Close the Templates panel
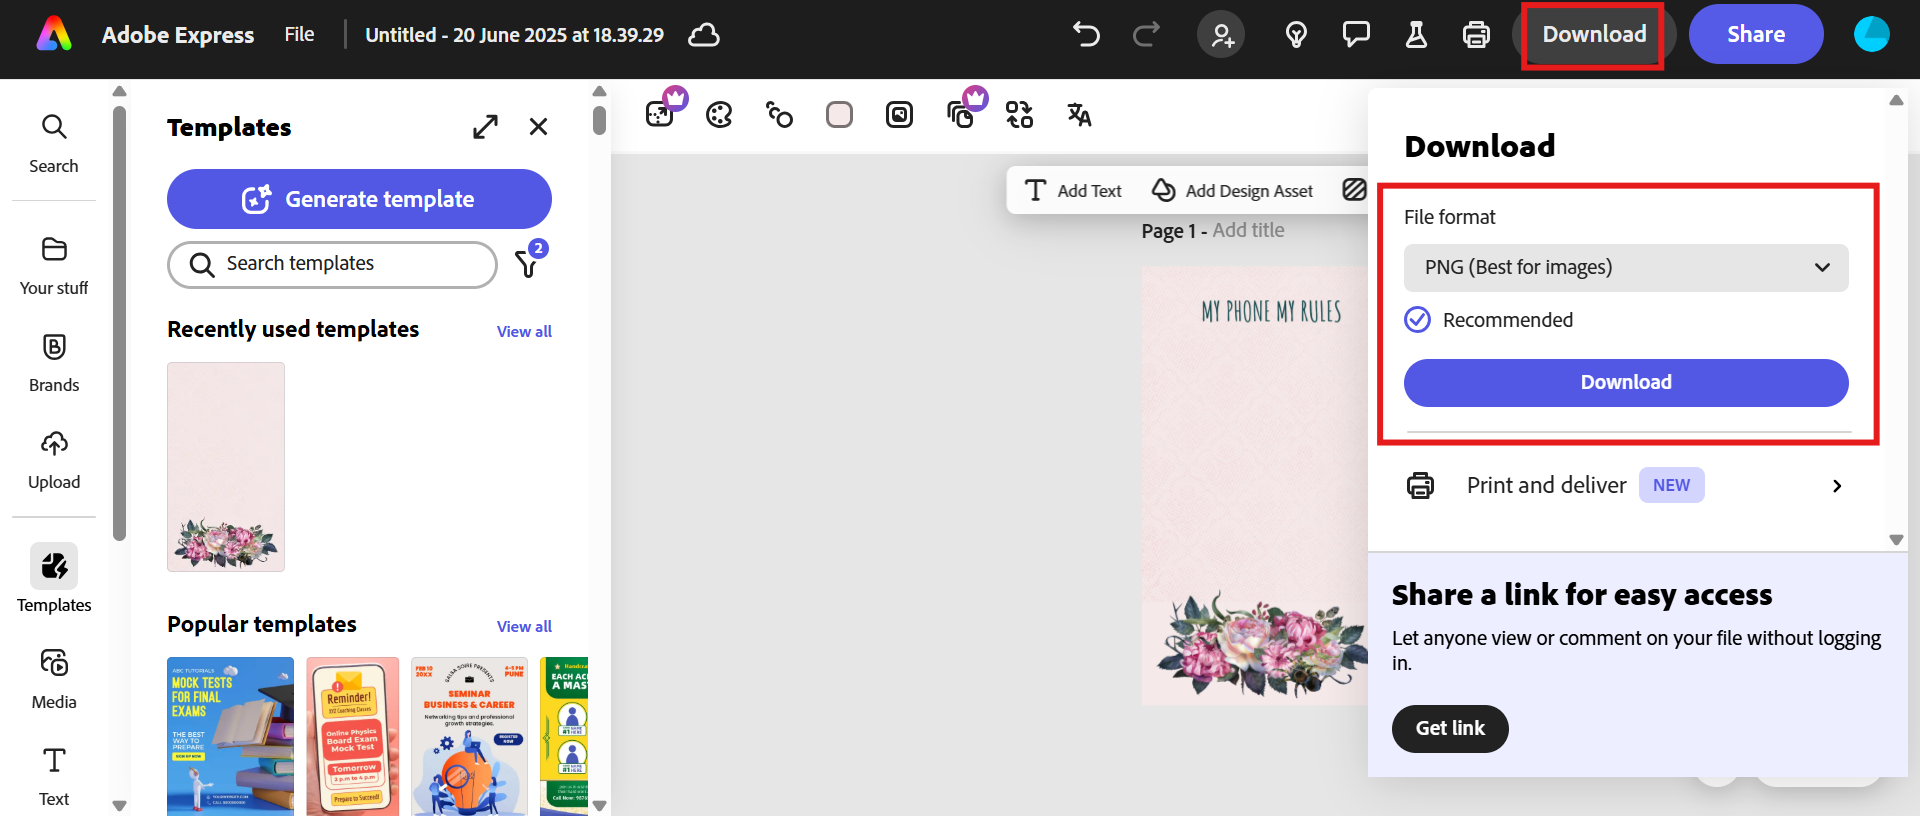The width and height of the screenshot is (1920, 816). [538, 127]
